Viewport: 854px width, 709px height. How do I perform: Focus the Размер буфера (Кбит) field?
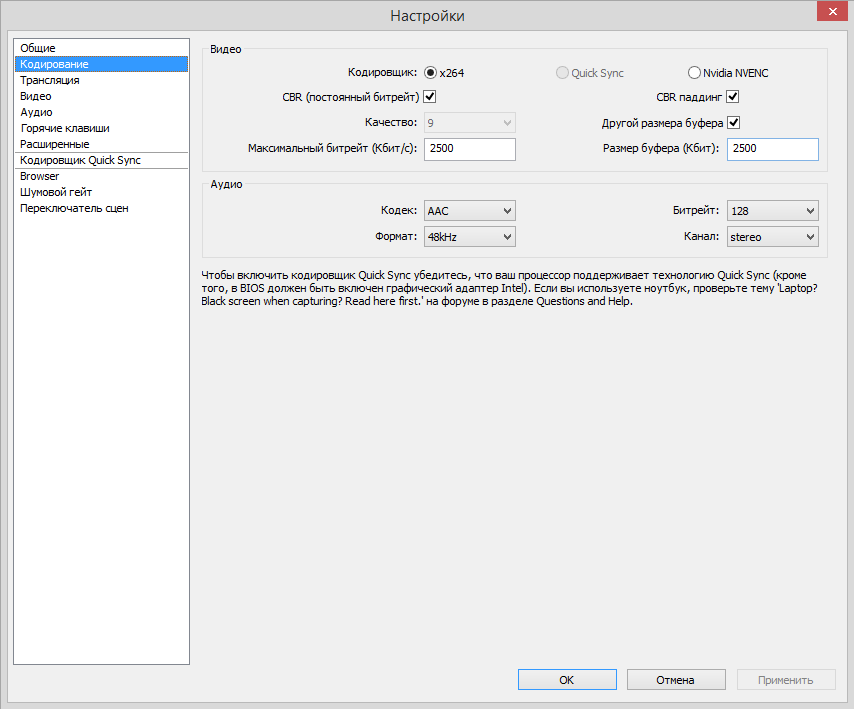pos(772,149)
